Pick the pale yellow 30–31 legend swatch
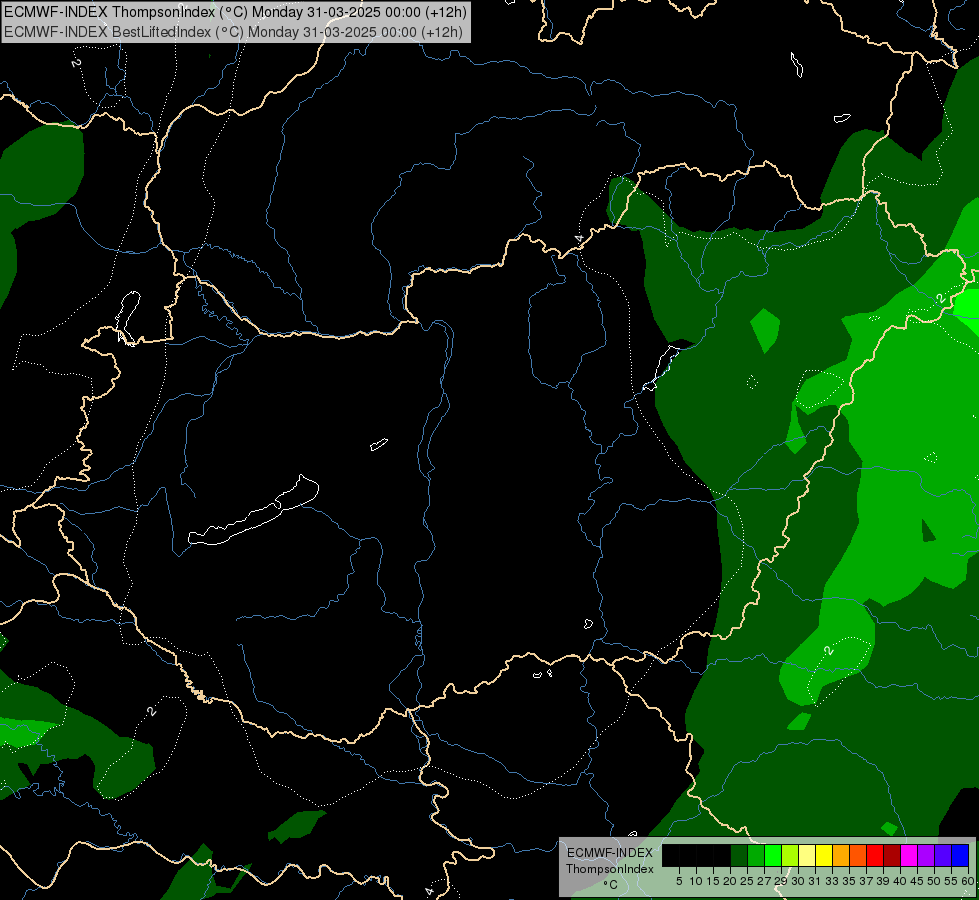Image resolution: width=979 pixels, height=900 pixels. point(807,855)
